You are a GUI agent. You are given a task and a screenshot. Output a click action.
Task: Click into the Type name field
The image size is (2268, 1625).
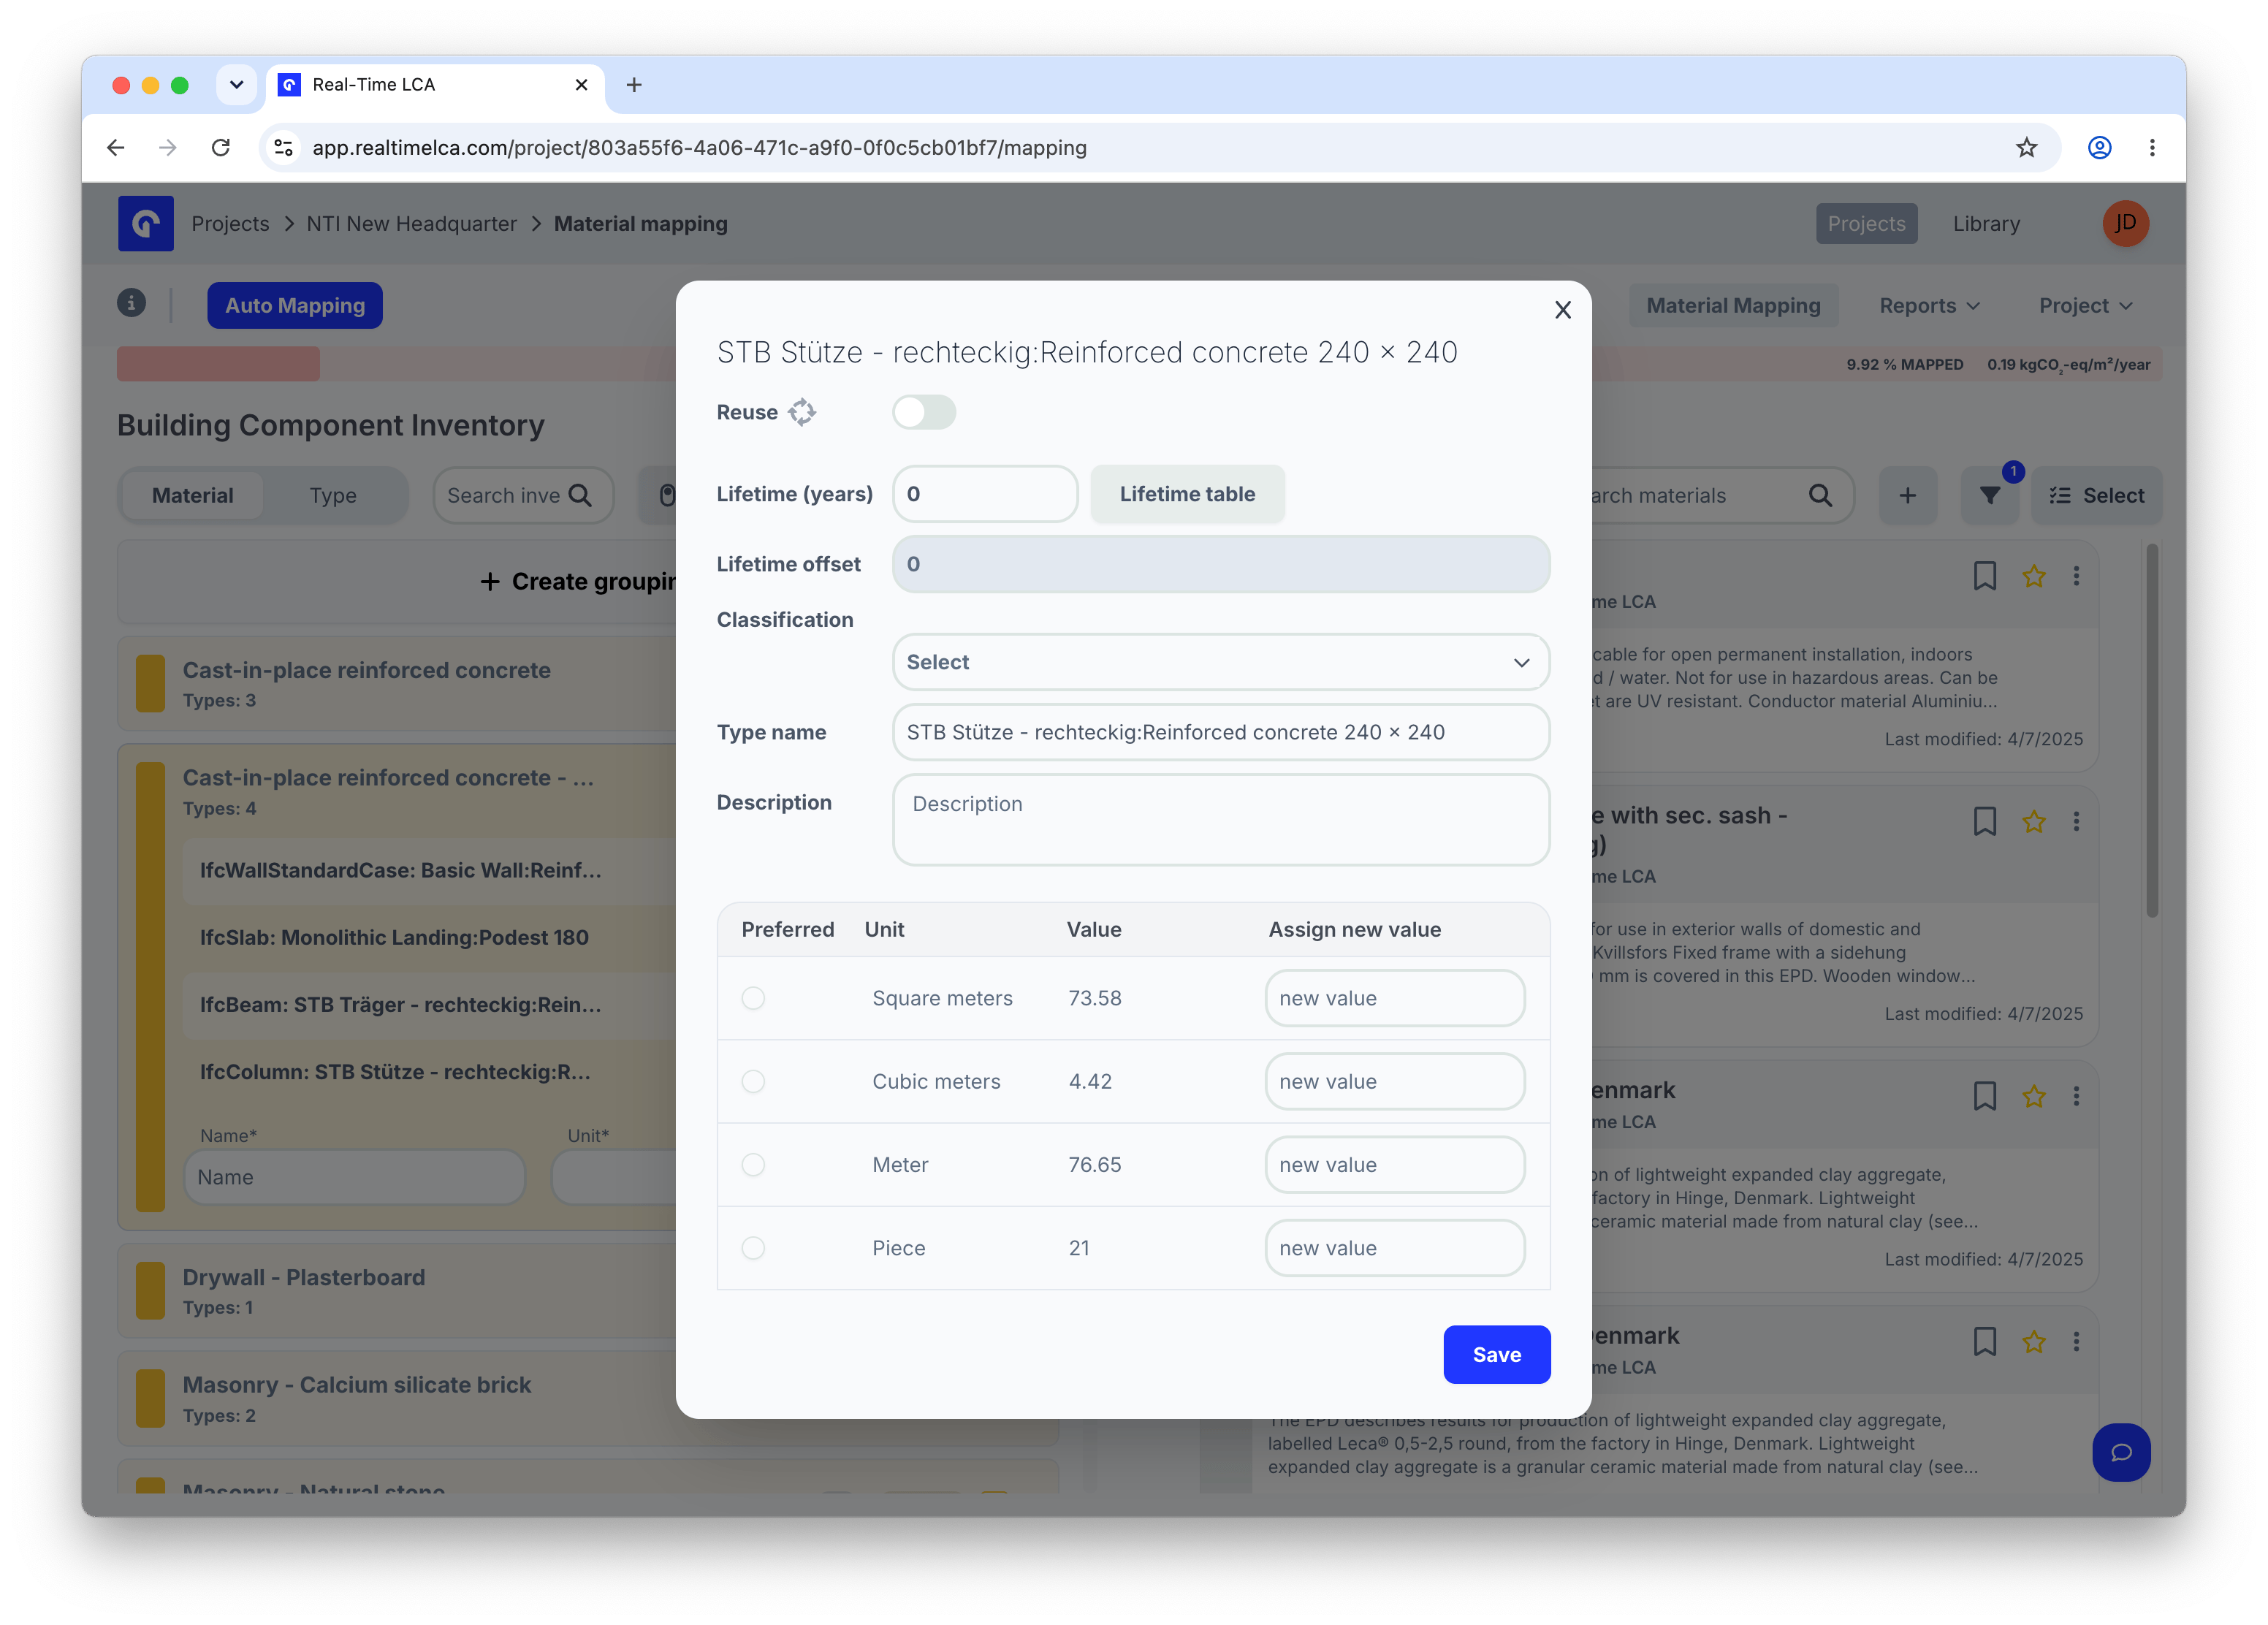click(x=1221, y=732)
